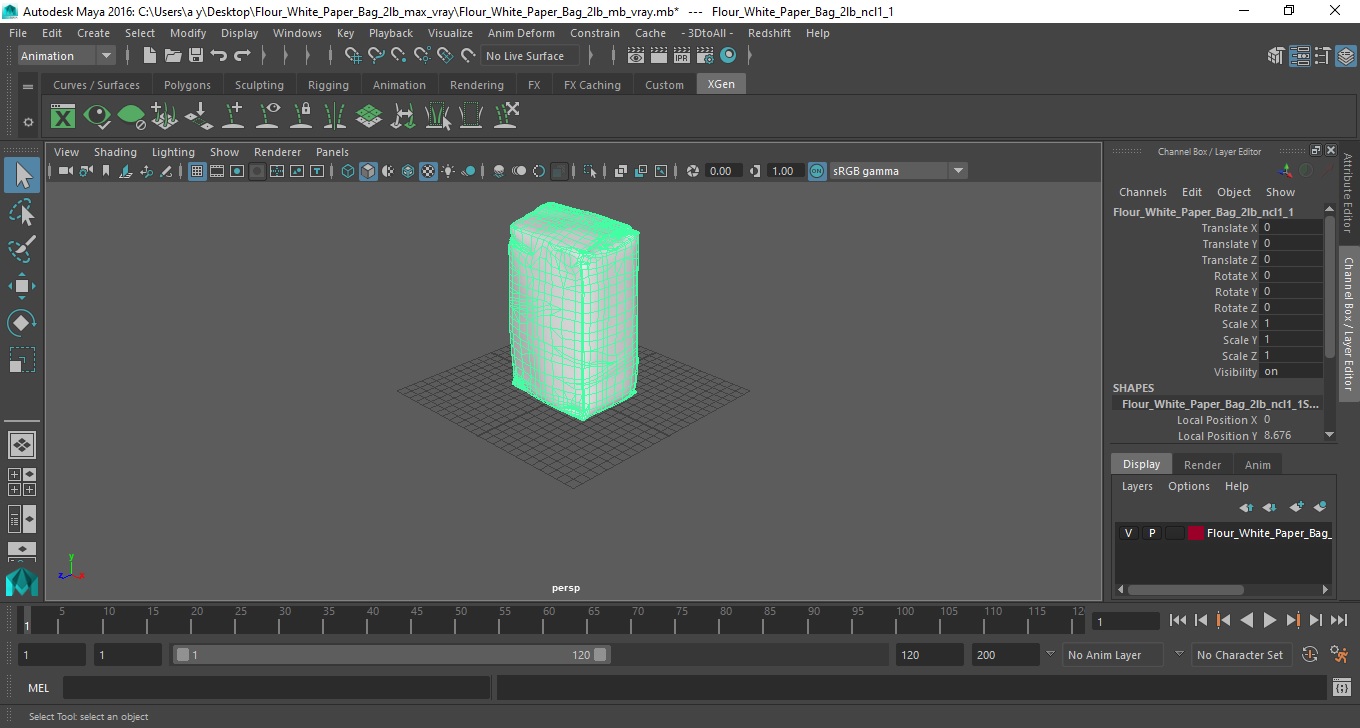Click the Open Scene folder icon
Image resolution: width=1360 pixels, height=728 pixels.
coord(173,56)
